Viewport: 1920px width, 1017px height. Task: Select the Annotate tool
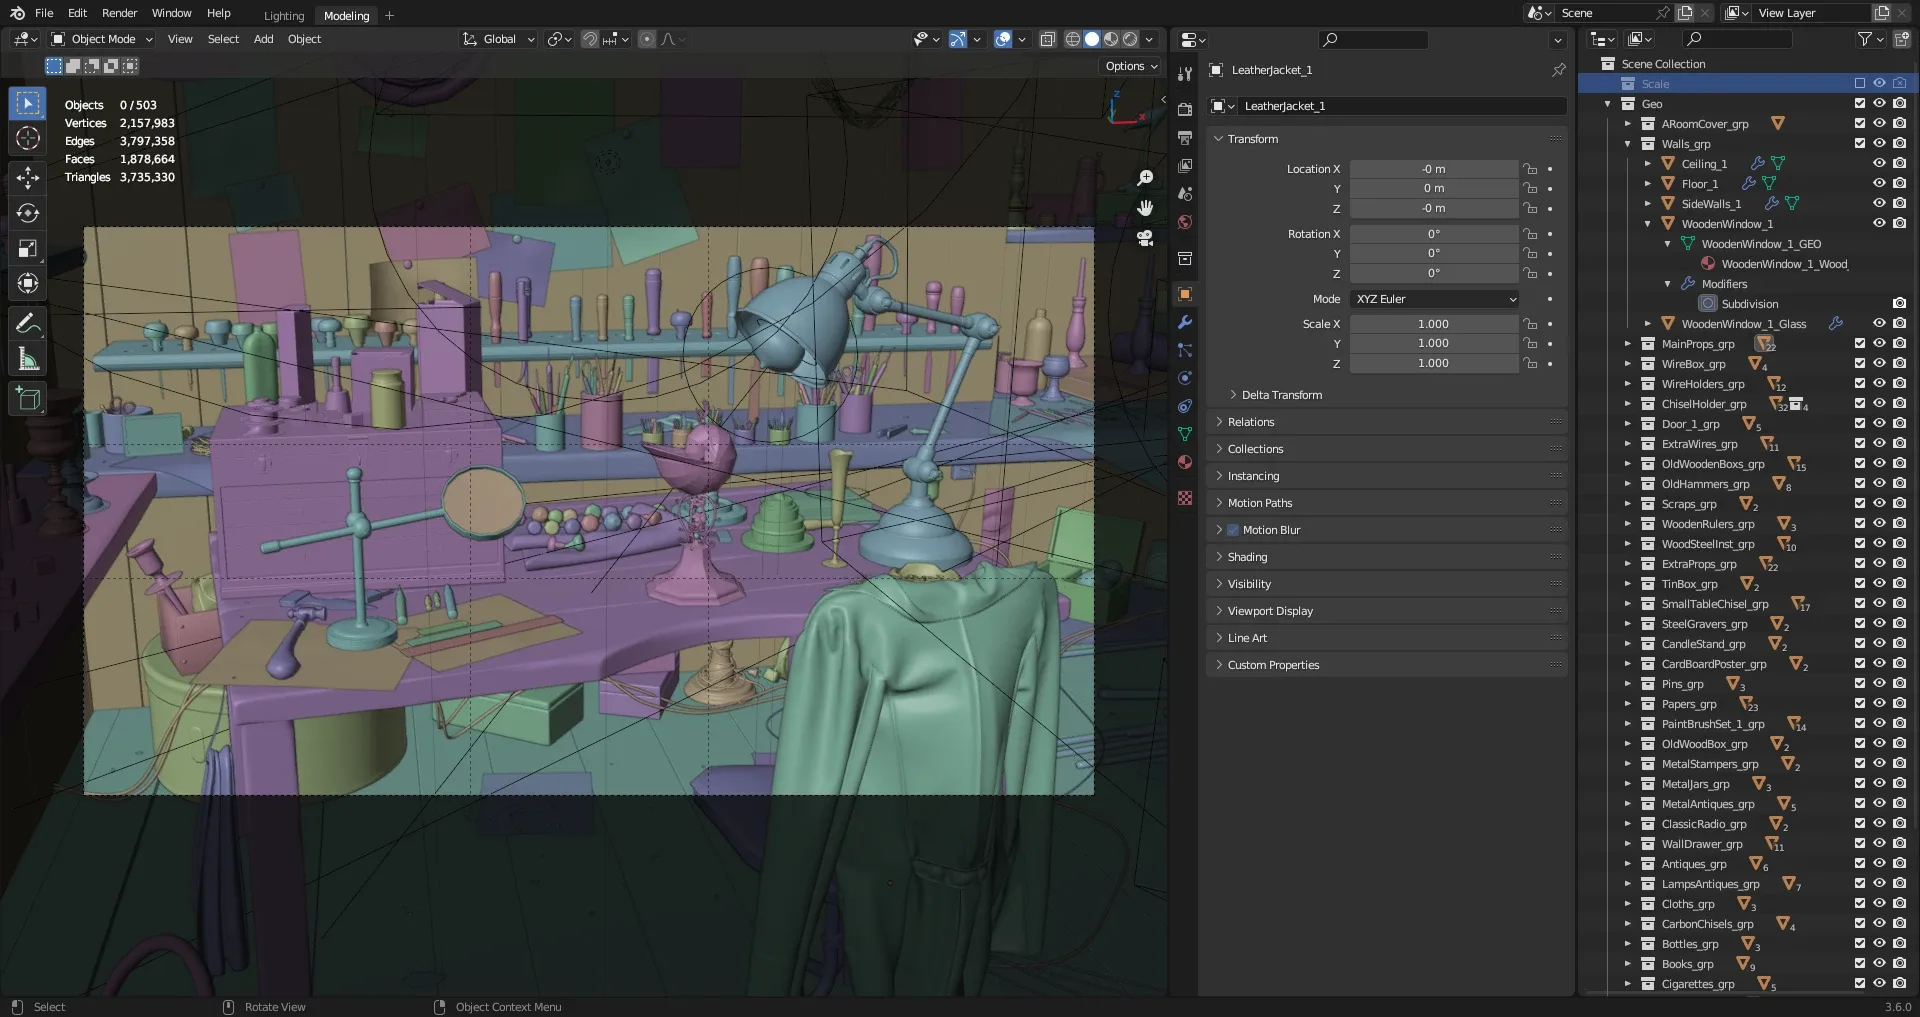(x=28, y=324)
